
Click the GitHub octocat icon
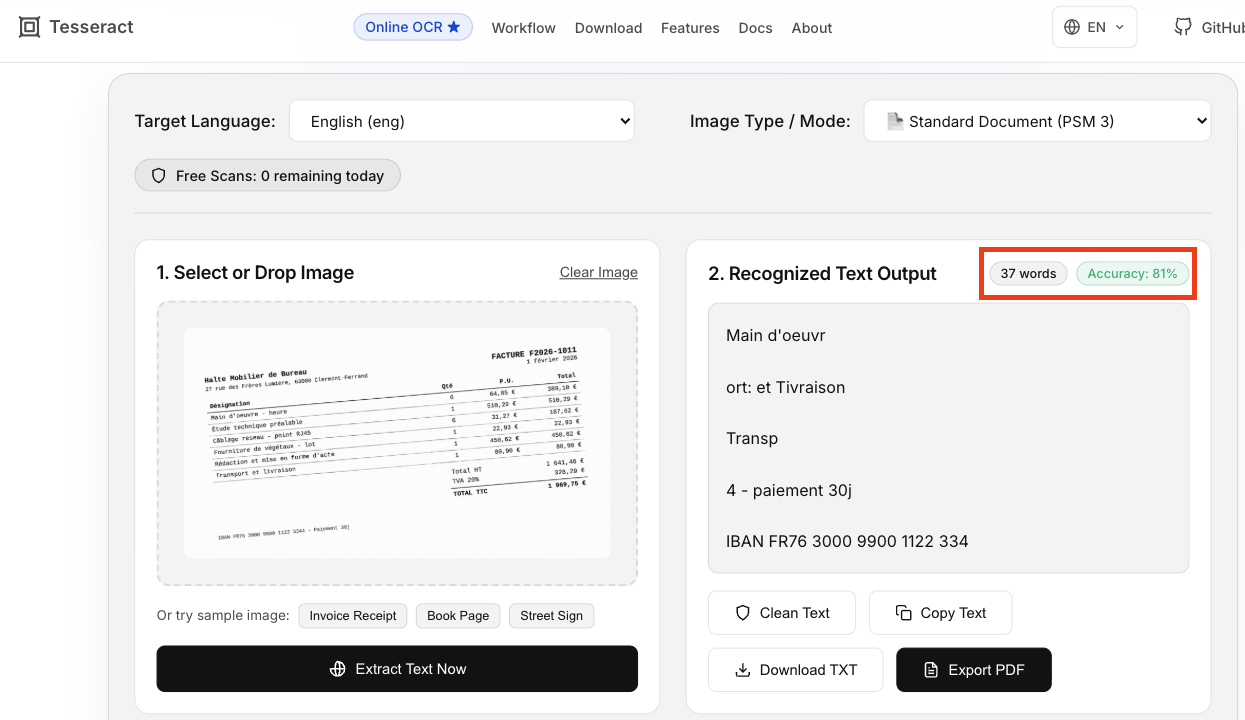[1183, 27]
